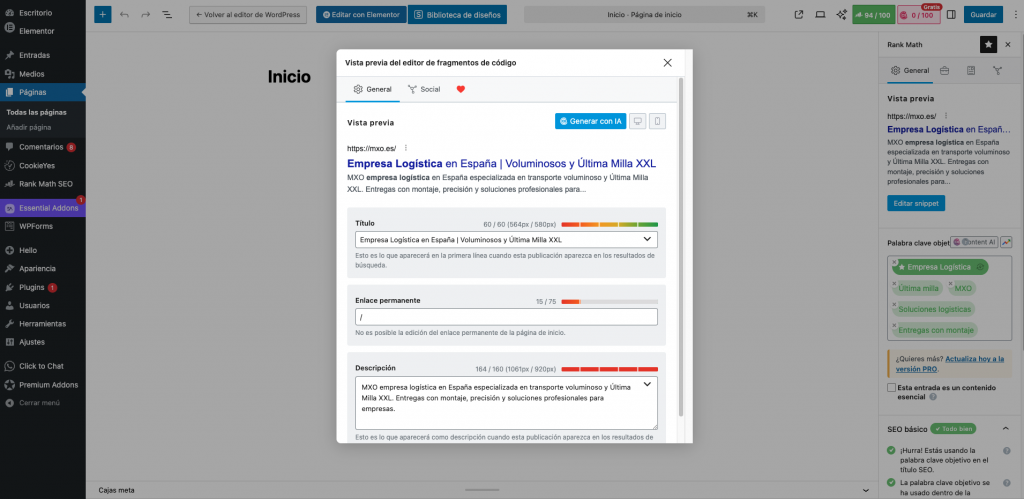Expand the Descripción variables dropdown arrow
1024x499 pixels.
(x=647, y=384)
